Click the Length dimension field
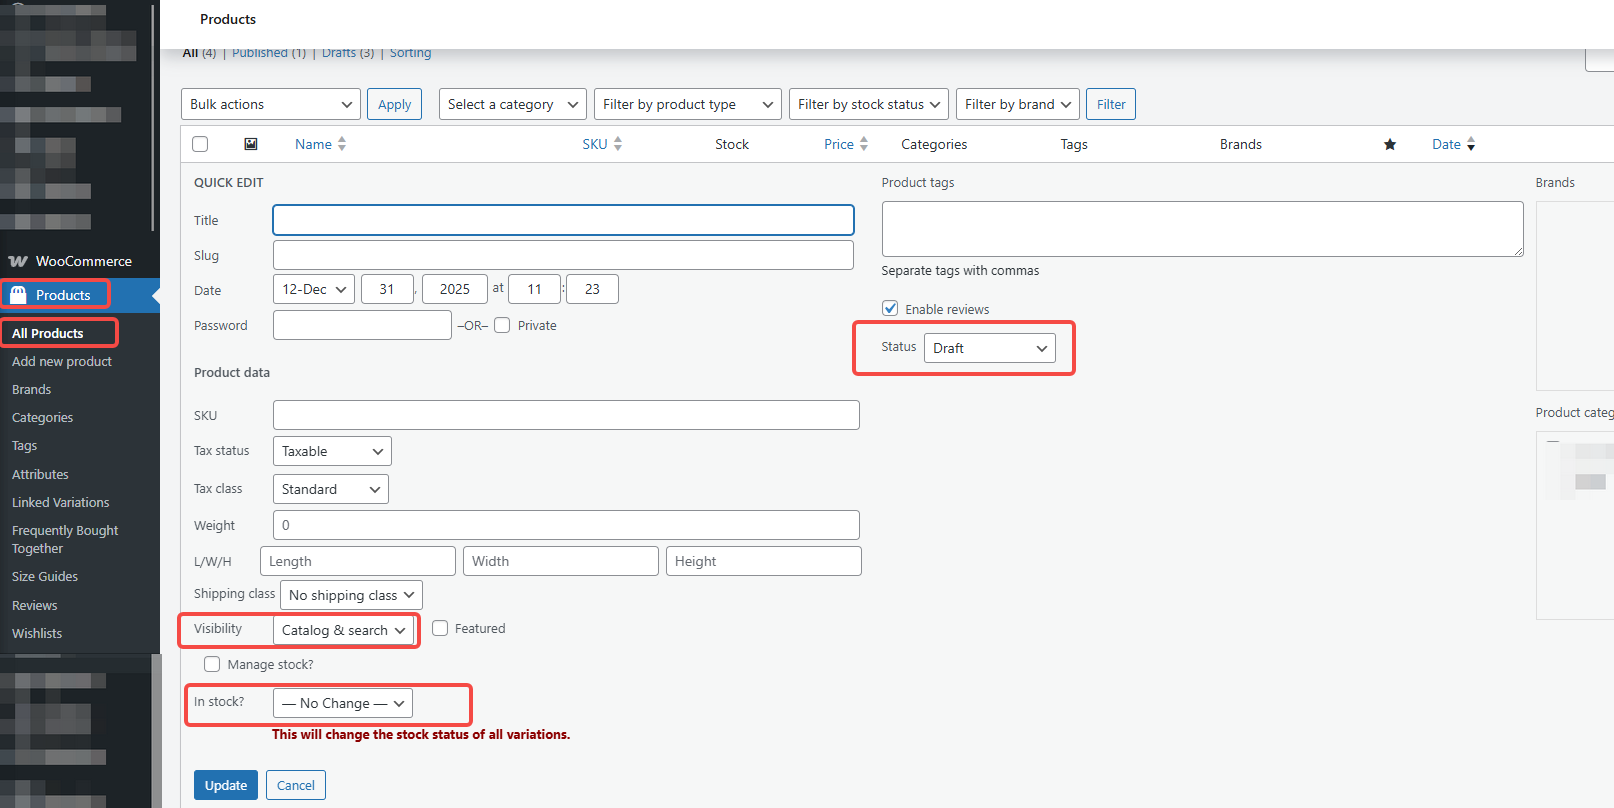Screen dimensions: 1614x808 coord(358,561)
